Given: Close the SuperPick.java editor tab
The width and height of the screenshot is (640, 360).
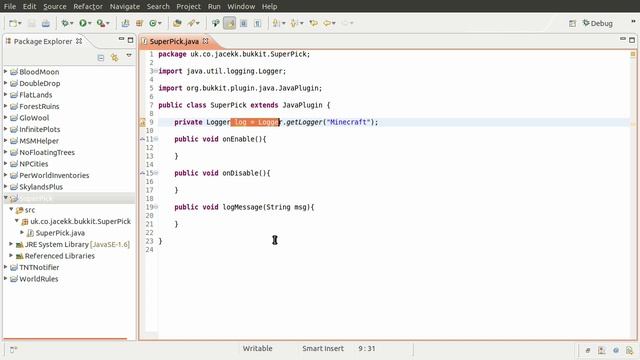Looking at the screenshot, I should coord(205,41).
